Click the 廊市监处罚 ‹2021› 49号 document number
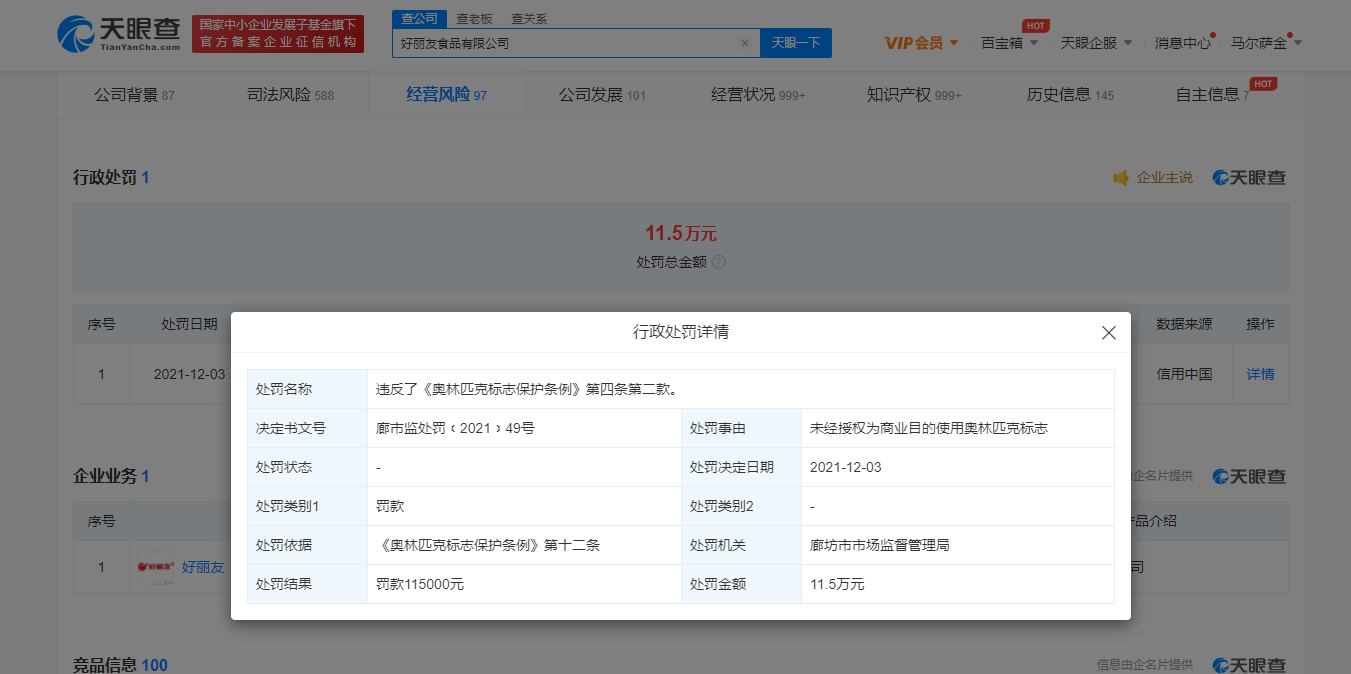1351x674 pixels. click(455, 428)
